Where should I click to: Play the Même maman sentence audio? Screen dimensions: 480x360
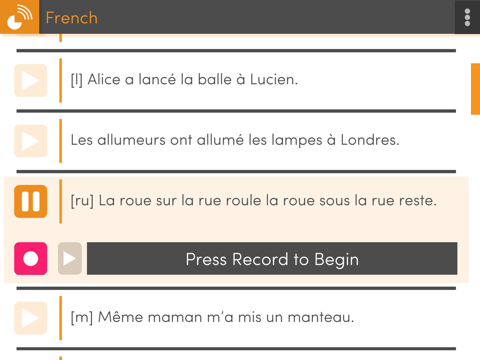[31, 318]
